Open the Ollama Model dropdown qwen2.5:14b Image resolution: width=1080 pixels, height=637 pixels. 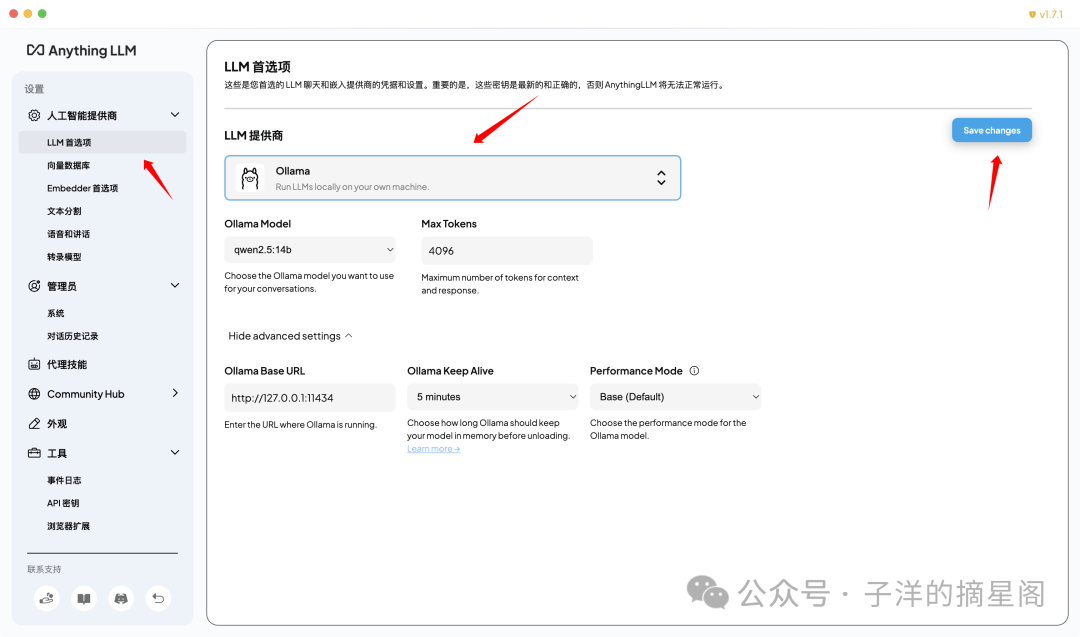(310, 250)
